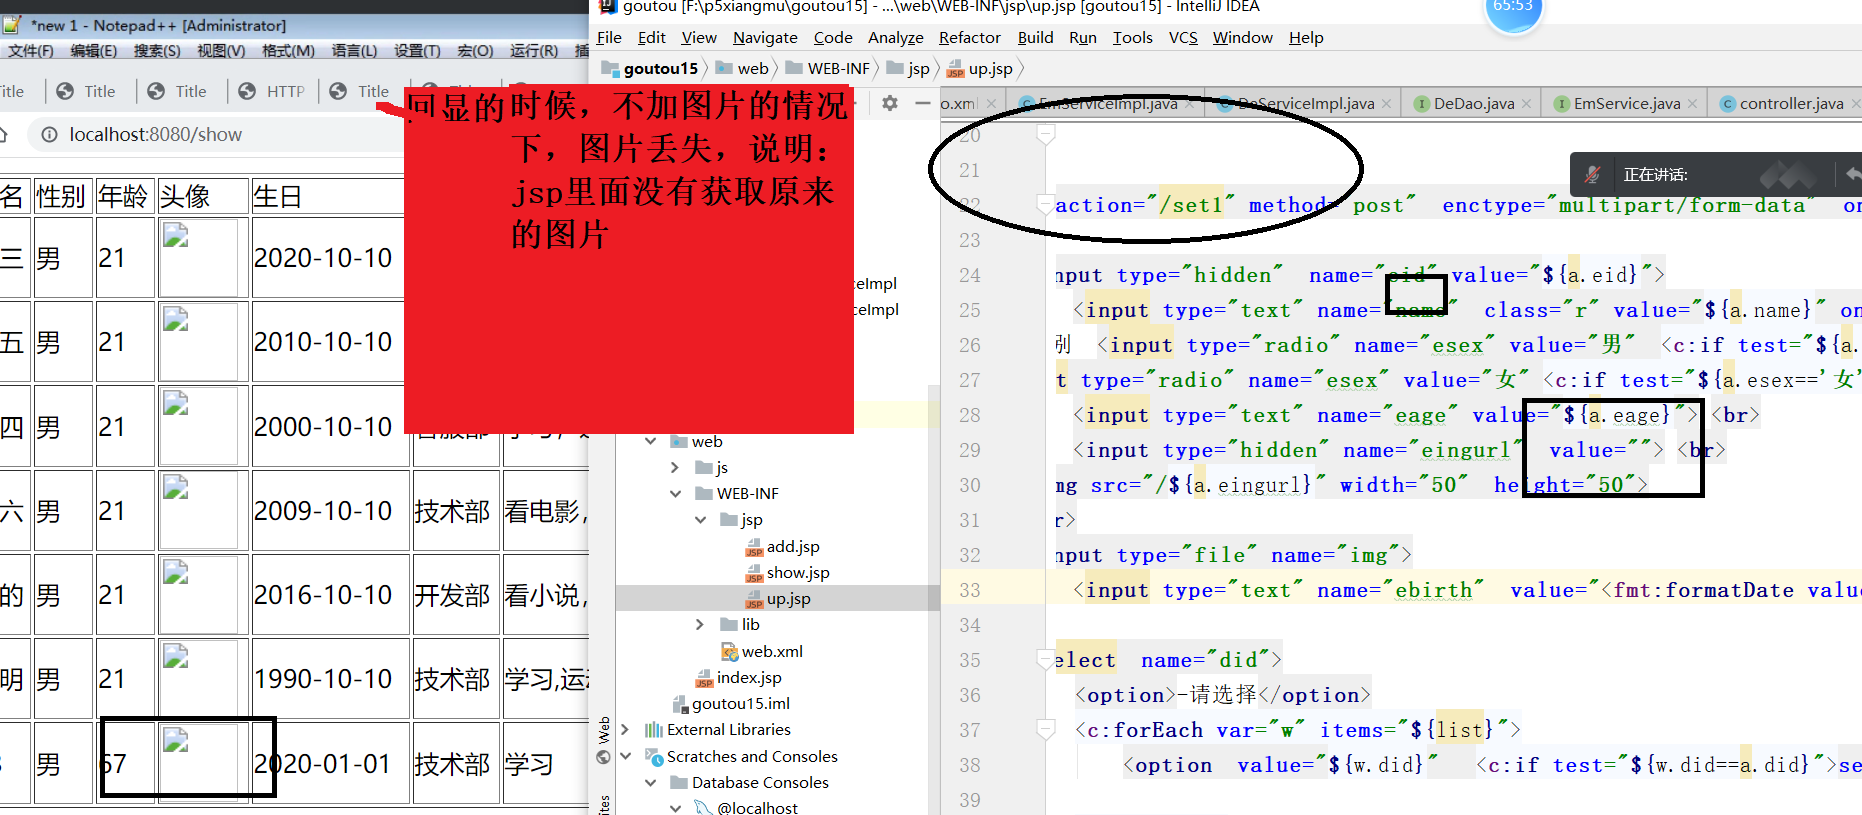This screenshot has height=815, width=1862.
Task: Click the lib folder icon in tree
Action: coord(729,624)
